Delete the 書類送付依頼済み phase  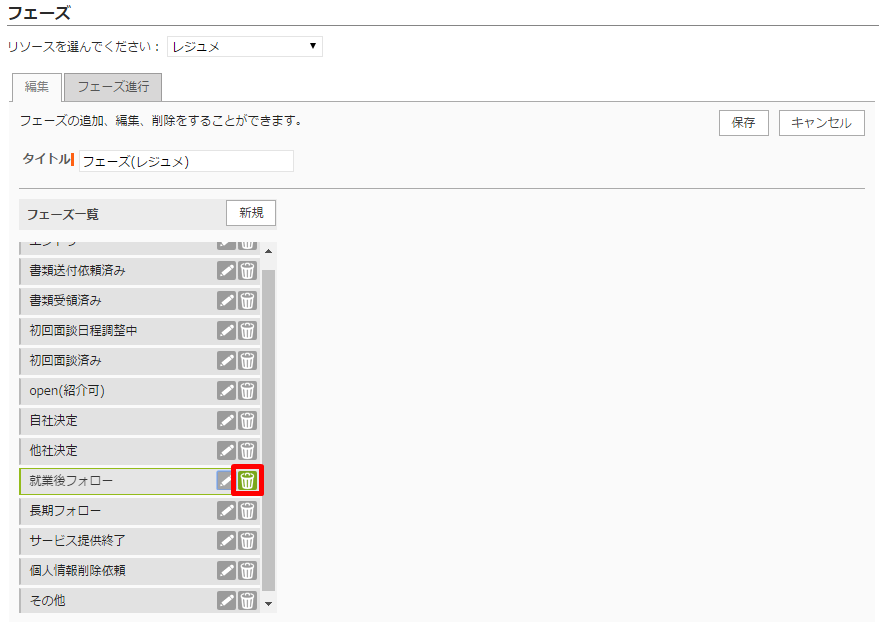click(247, 271)
